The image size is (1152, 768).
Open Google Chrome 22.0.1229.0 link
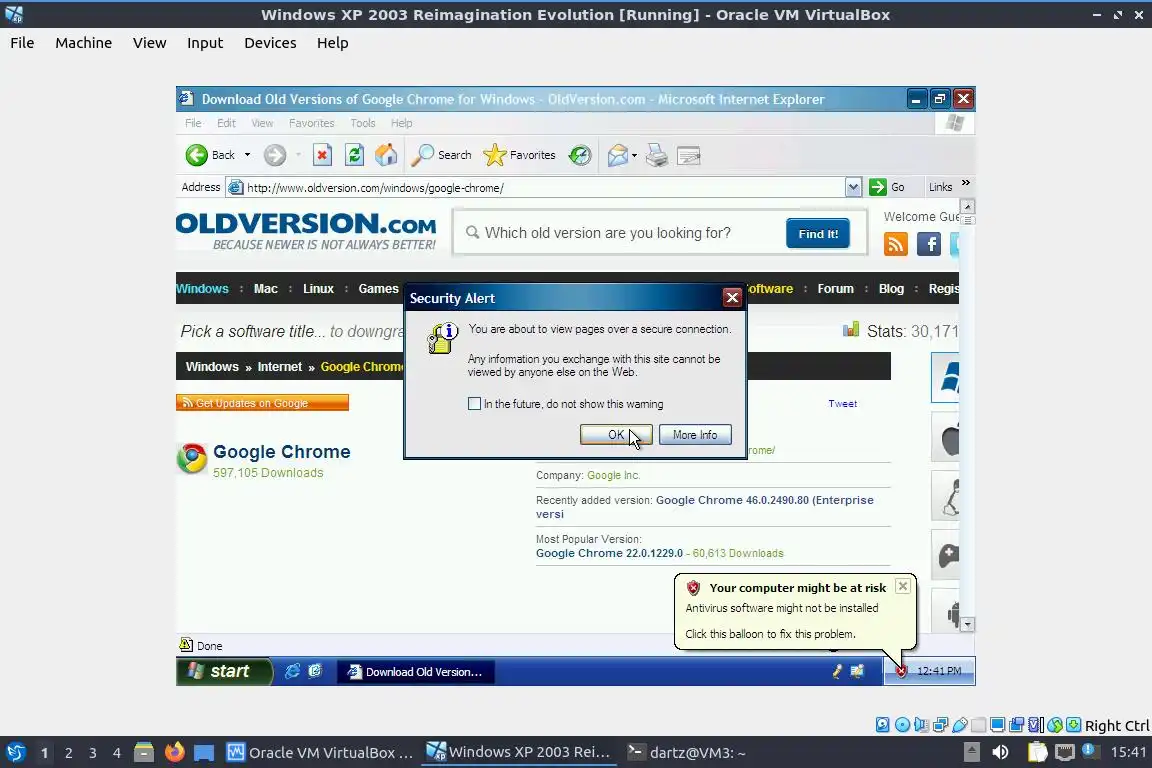click(x=609, y=553)
